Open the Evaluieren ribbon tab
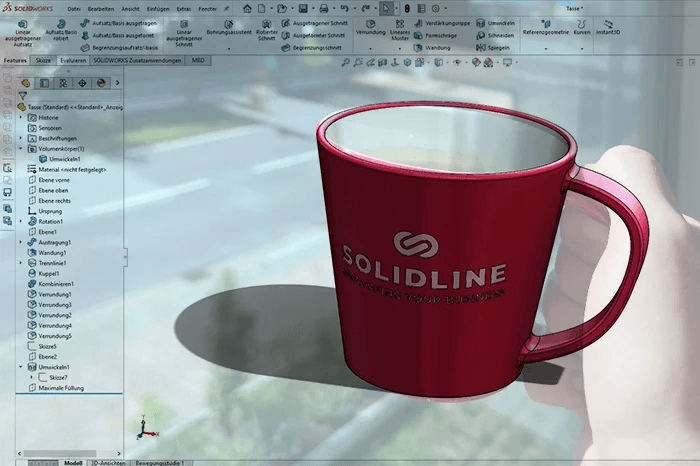This screenshot has width=700, height=466. click(73, 60)
